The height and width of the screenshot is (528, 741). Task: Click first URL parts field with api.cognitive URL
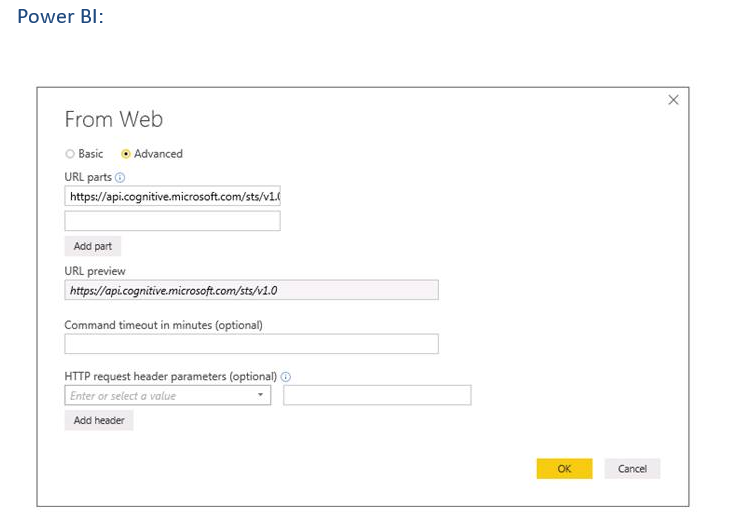pos(172,196)
